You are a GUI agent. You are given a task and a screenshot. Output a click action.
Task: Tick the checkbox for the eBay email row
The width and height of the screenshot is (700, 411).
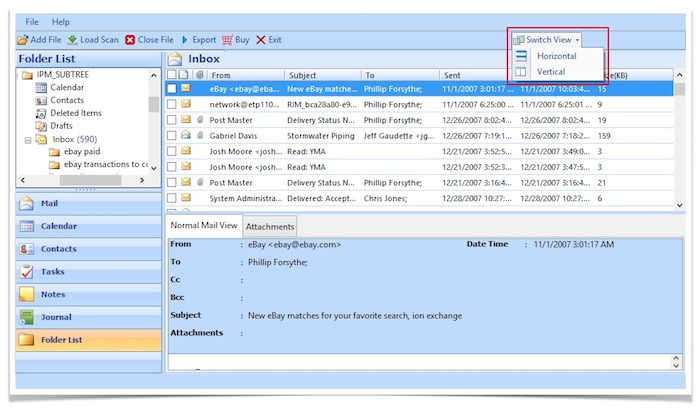coord(172,89)
